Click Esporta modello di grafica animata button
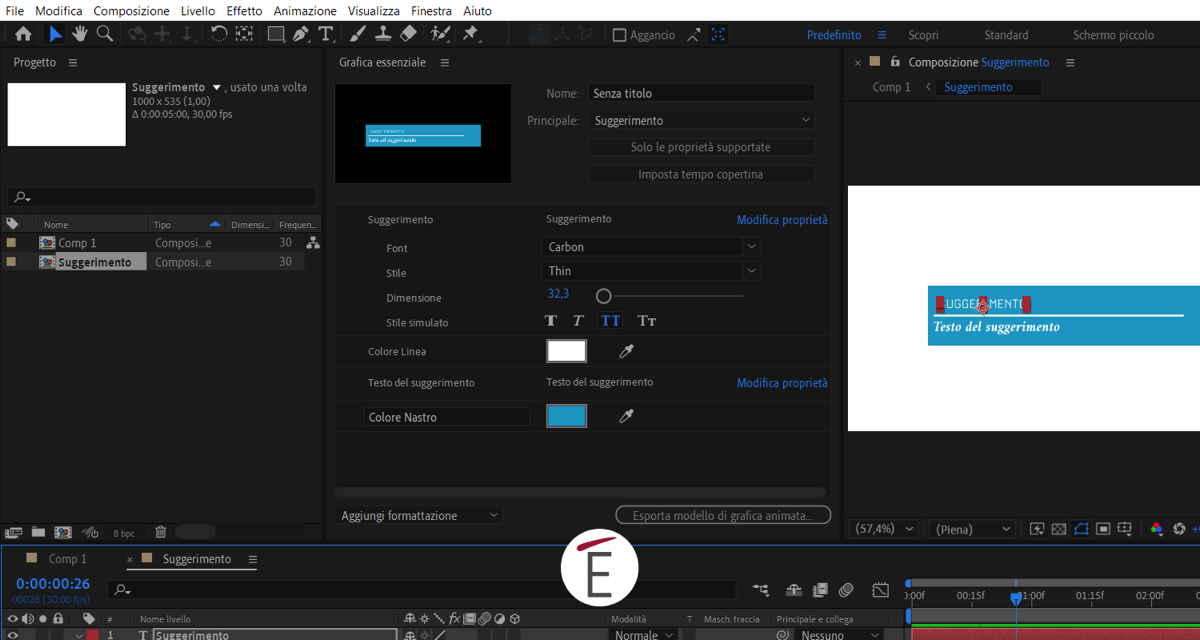Viewport: 1200px width, 640px height. tap(723, 516)
